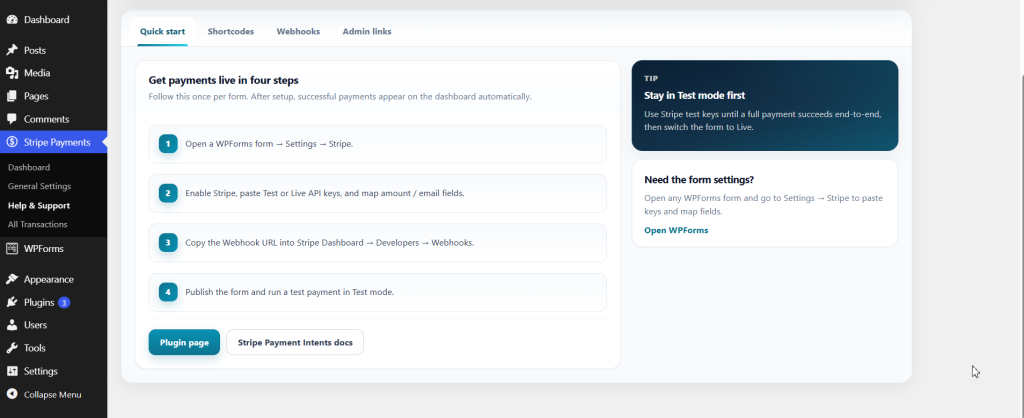Click step 1 Open a WPForms form
The width and height of the screenshot is (1024, 418).
[269, 144]
